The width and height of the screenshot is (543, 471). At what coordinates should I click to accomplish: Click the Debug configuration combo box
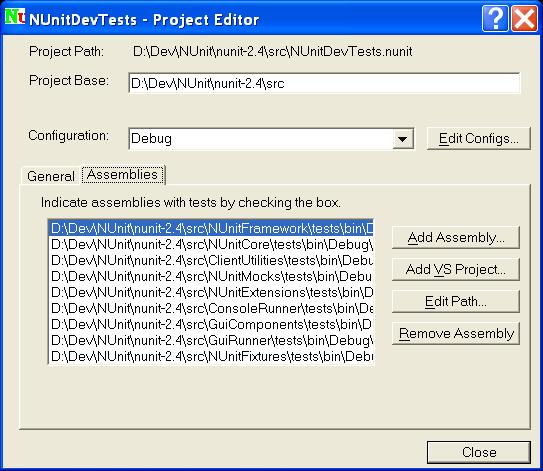271,139
